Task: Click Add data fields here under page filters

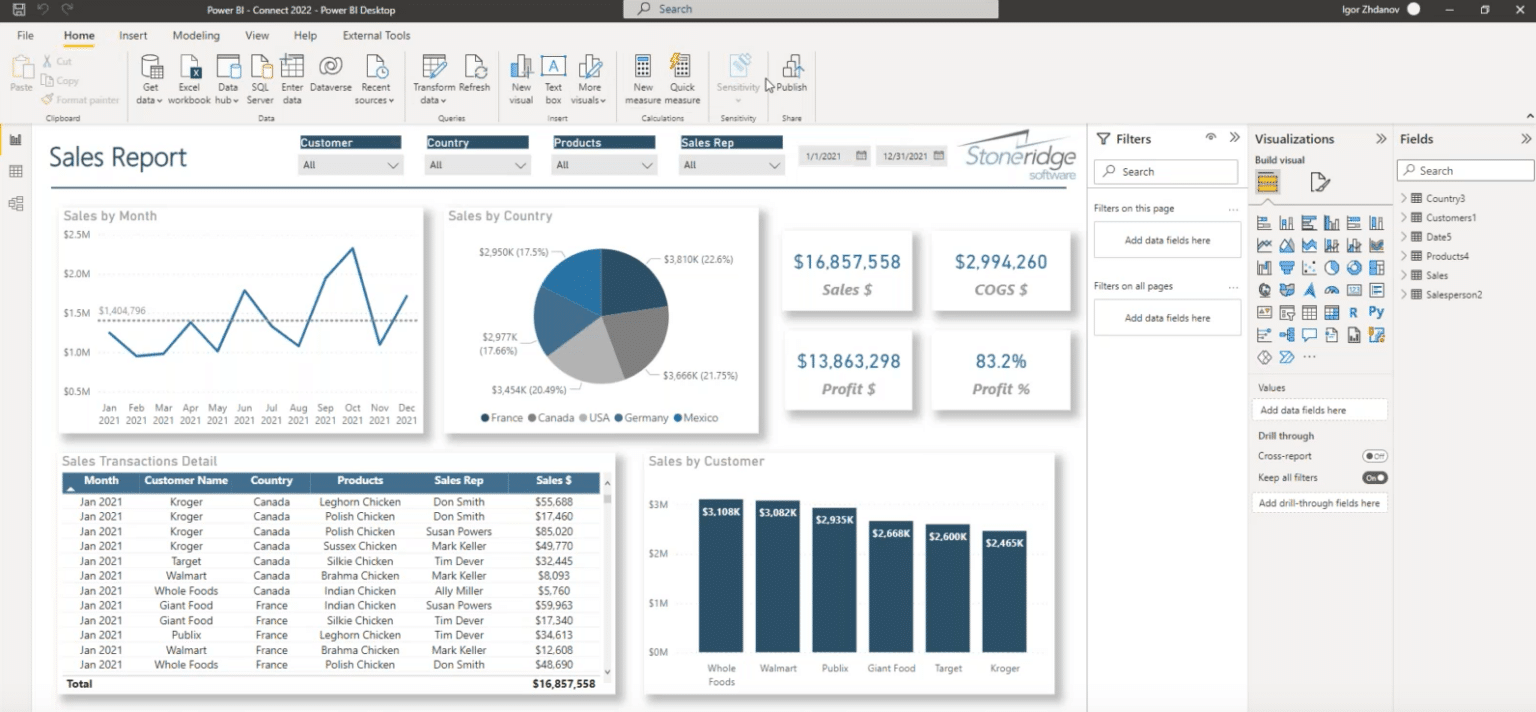Action: (1167, 239)
